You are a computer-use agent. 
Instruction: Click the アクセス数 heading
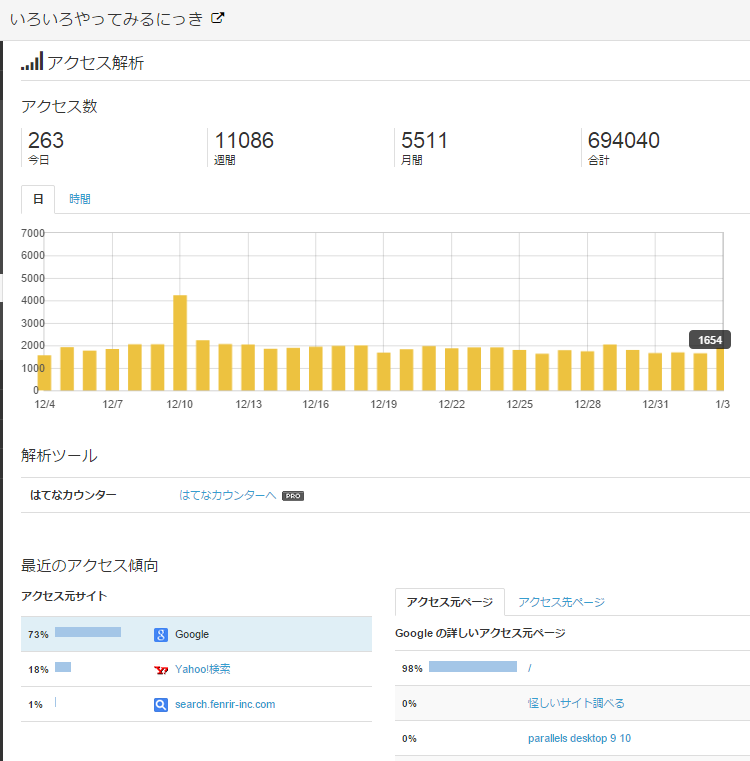click(x=59, y=106)
